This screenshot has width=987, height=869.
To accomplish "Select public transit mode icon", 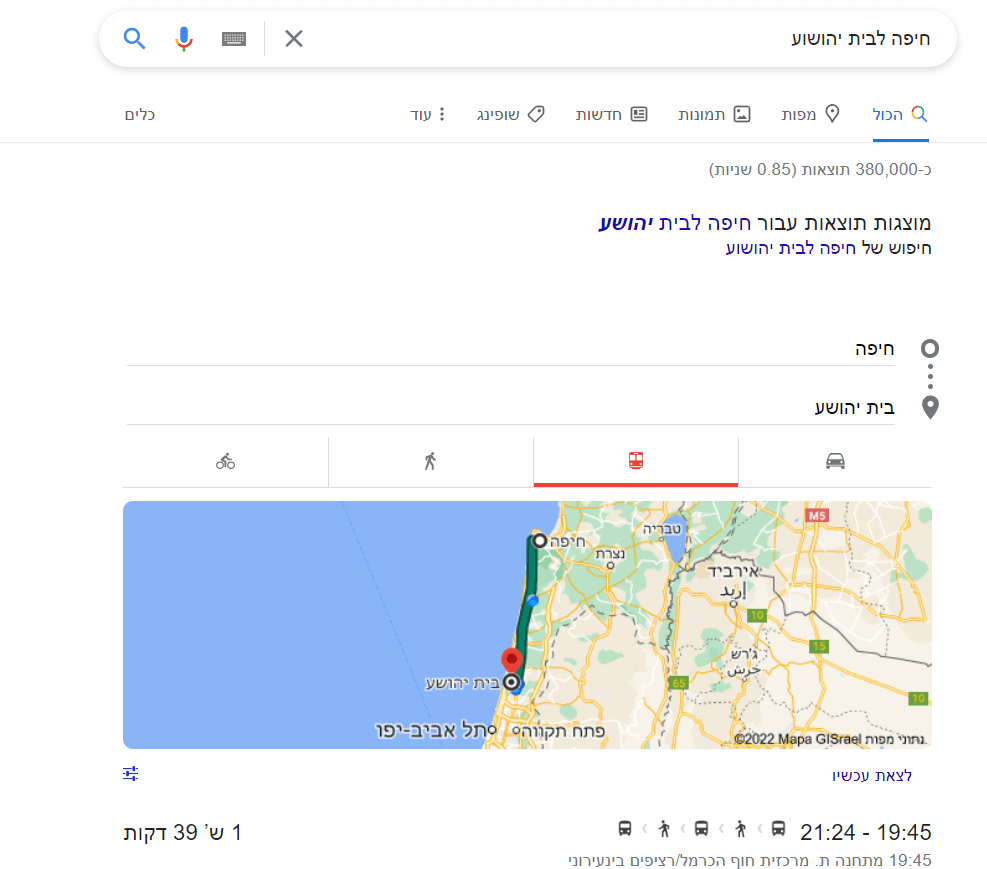I will (x=636, y=461).
